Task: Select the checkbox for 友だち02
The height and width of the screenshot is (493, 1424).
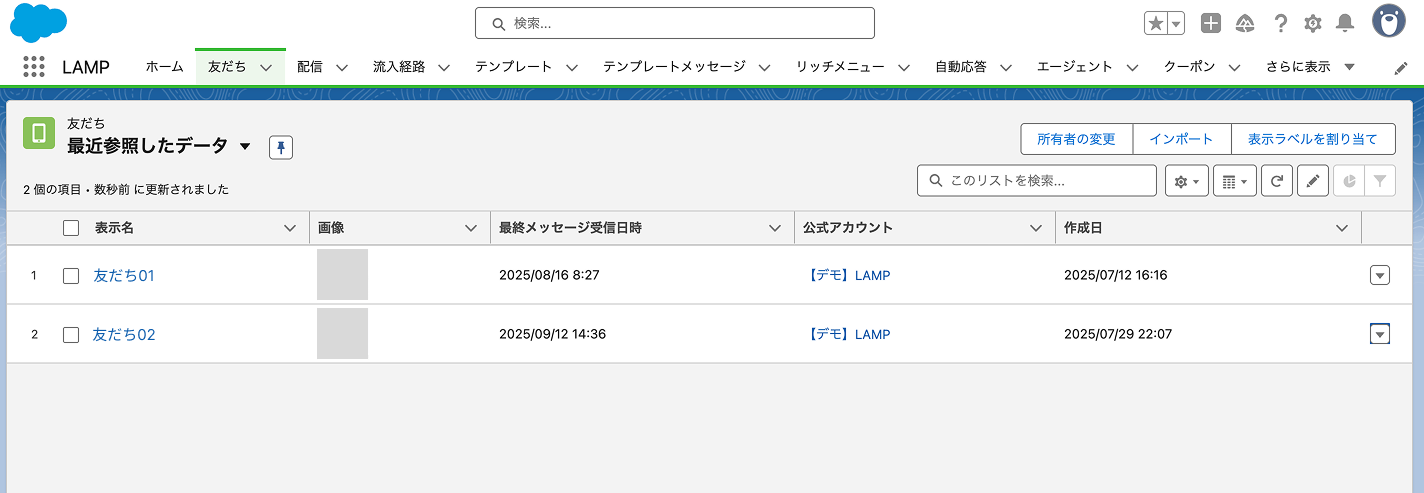Action: [71, 335]
